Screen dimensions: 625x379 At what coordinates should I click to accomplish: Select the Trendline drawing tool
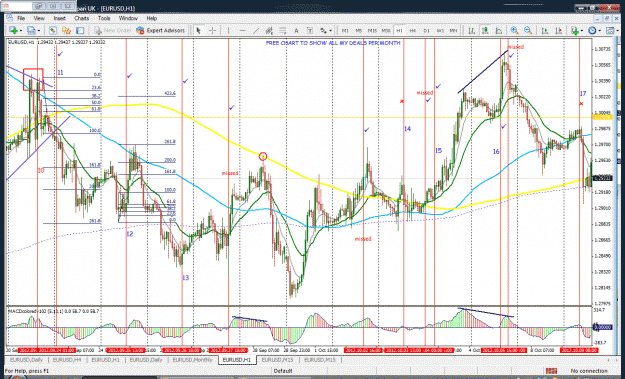point(256,30)
